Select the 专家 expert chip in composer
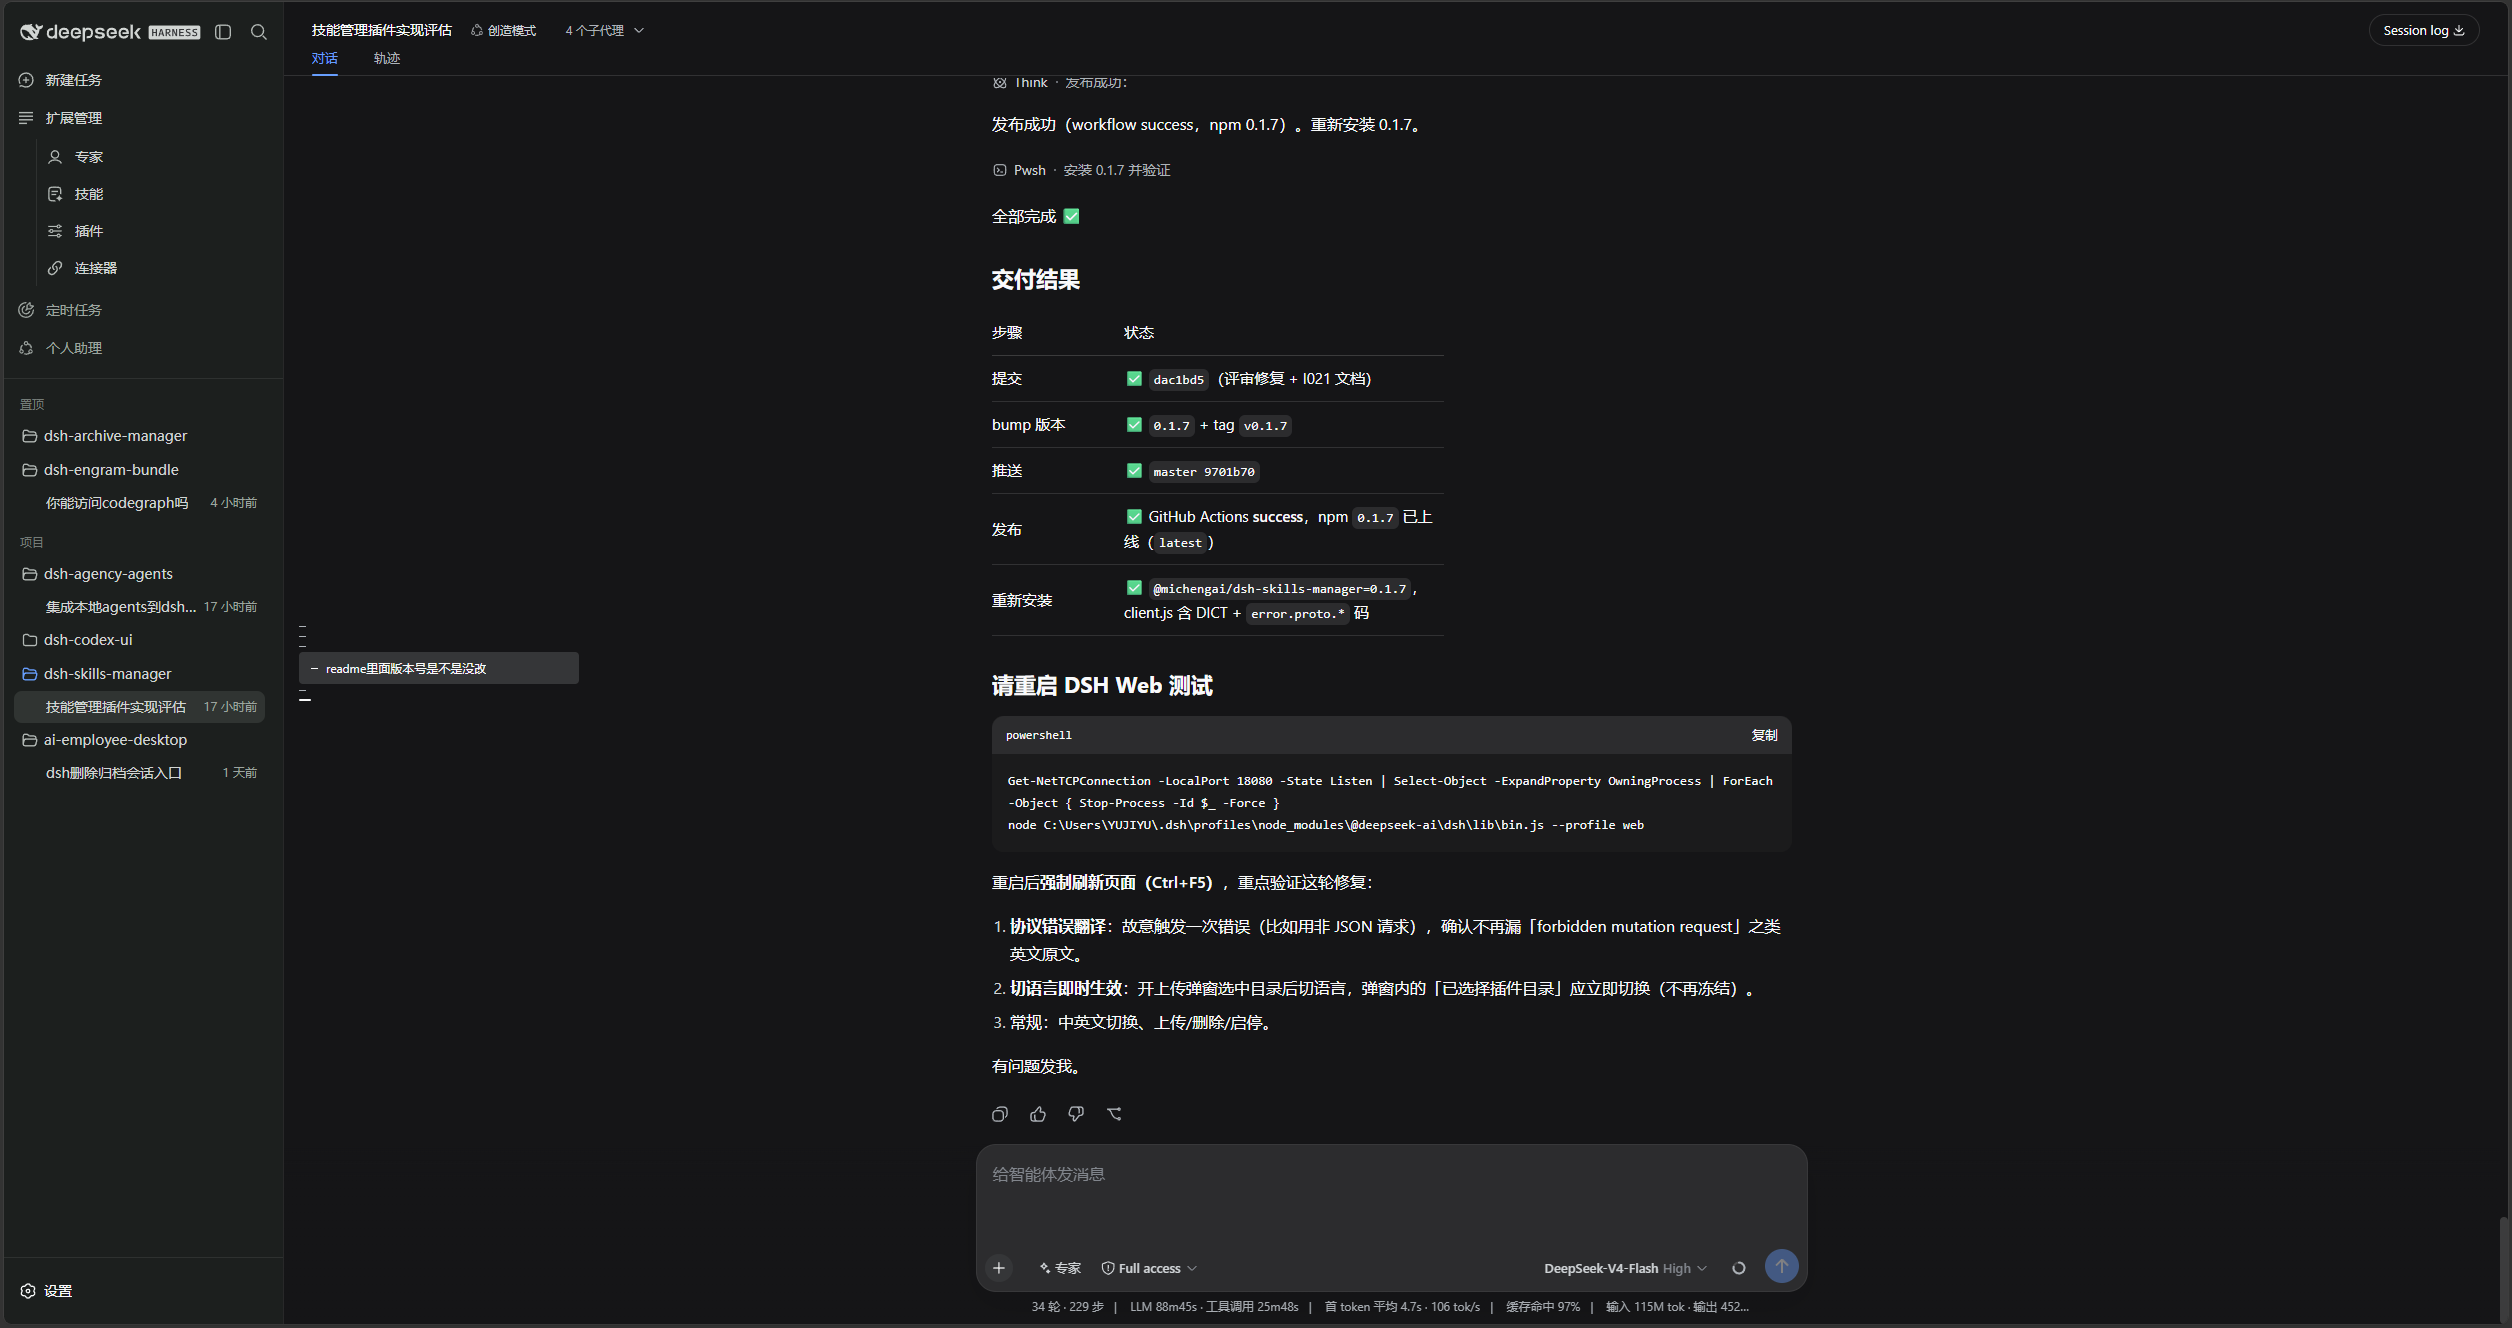The image size is (2512, 1328). (x=1060, y=1268)
